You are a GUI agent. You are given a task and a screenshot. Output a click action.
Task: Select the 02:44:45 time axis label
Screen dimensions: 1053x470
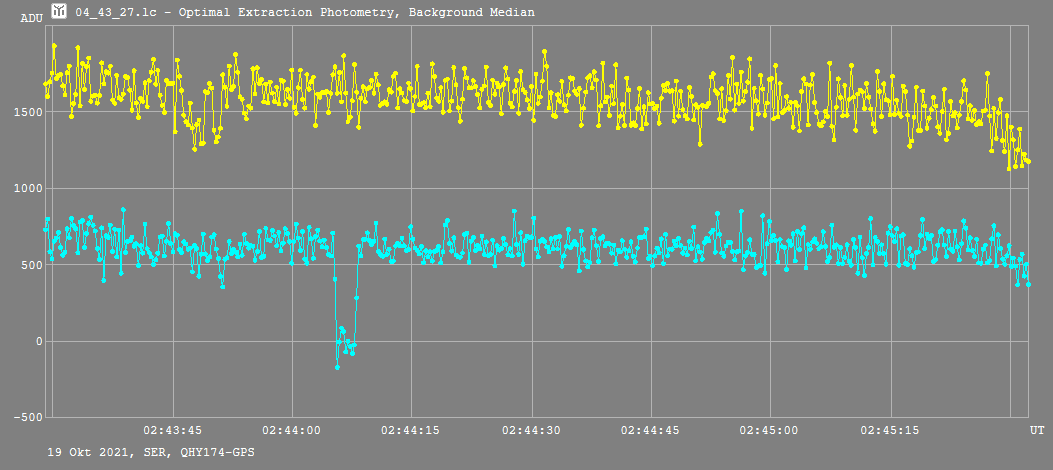650,430
